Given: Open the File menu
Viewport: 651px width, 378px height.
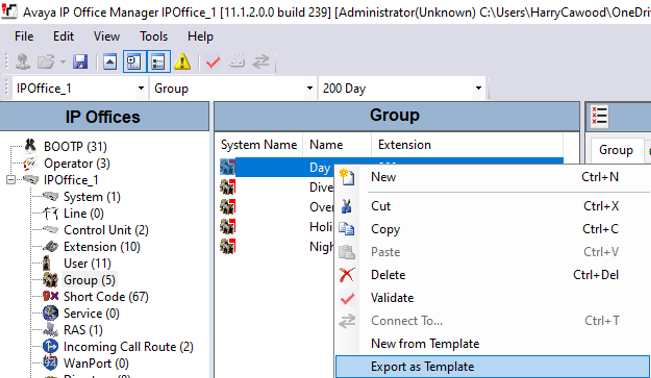Looking at the screenshot, I should 24,37.
